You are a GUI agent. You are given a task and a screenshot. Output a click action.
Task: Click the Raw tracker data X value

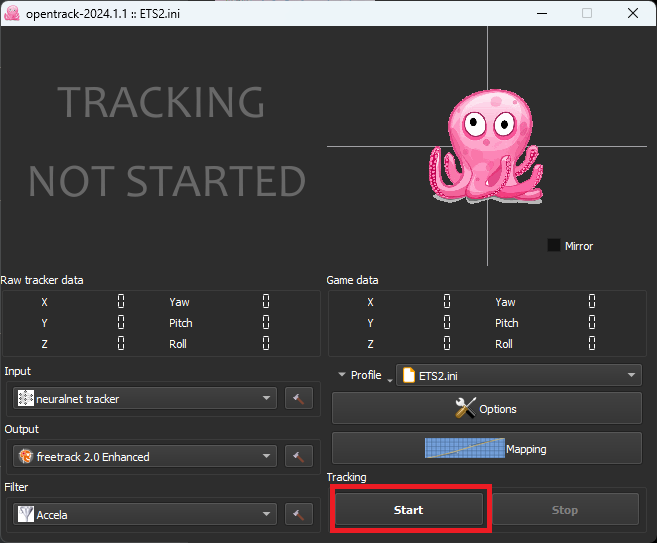coord(121,301)
